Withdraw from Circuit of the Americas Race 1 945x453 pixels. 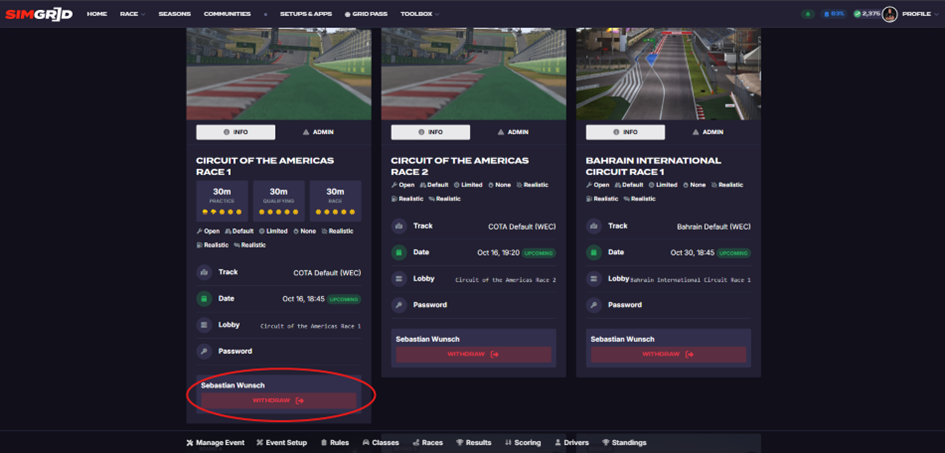[x=278, y=400]
